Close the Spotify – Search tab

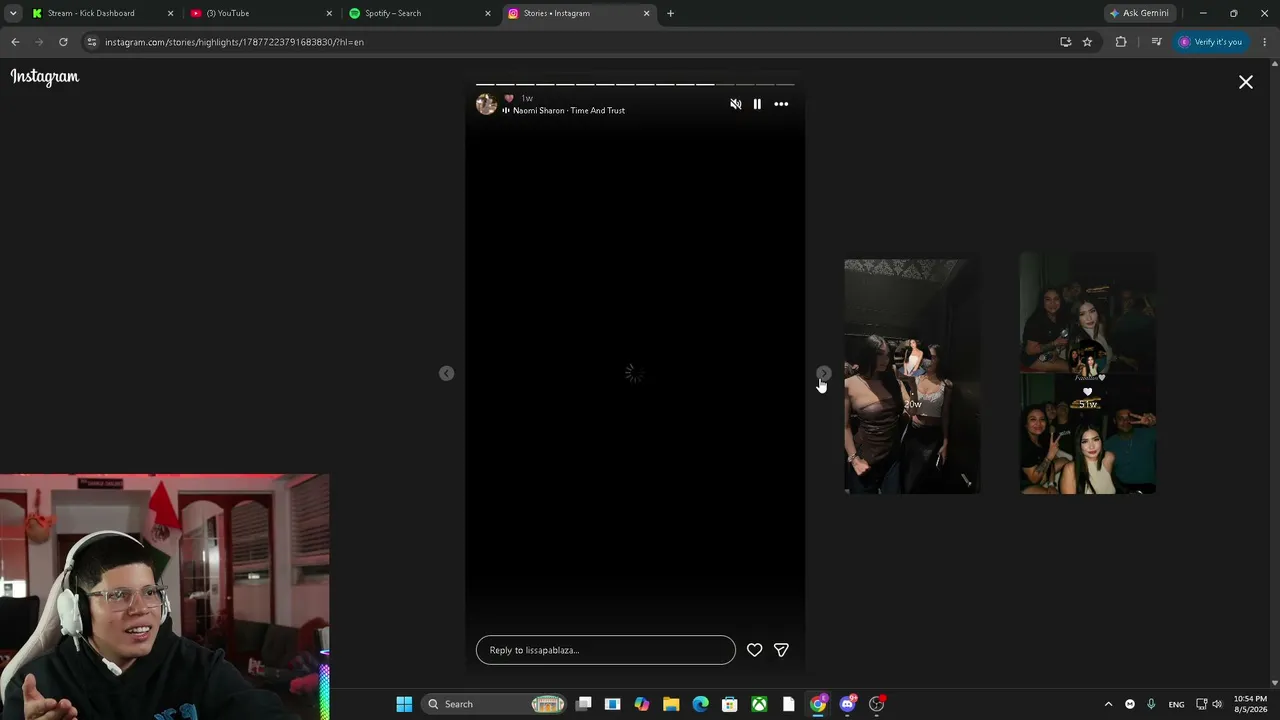tap(488, 13)
